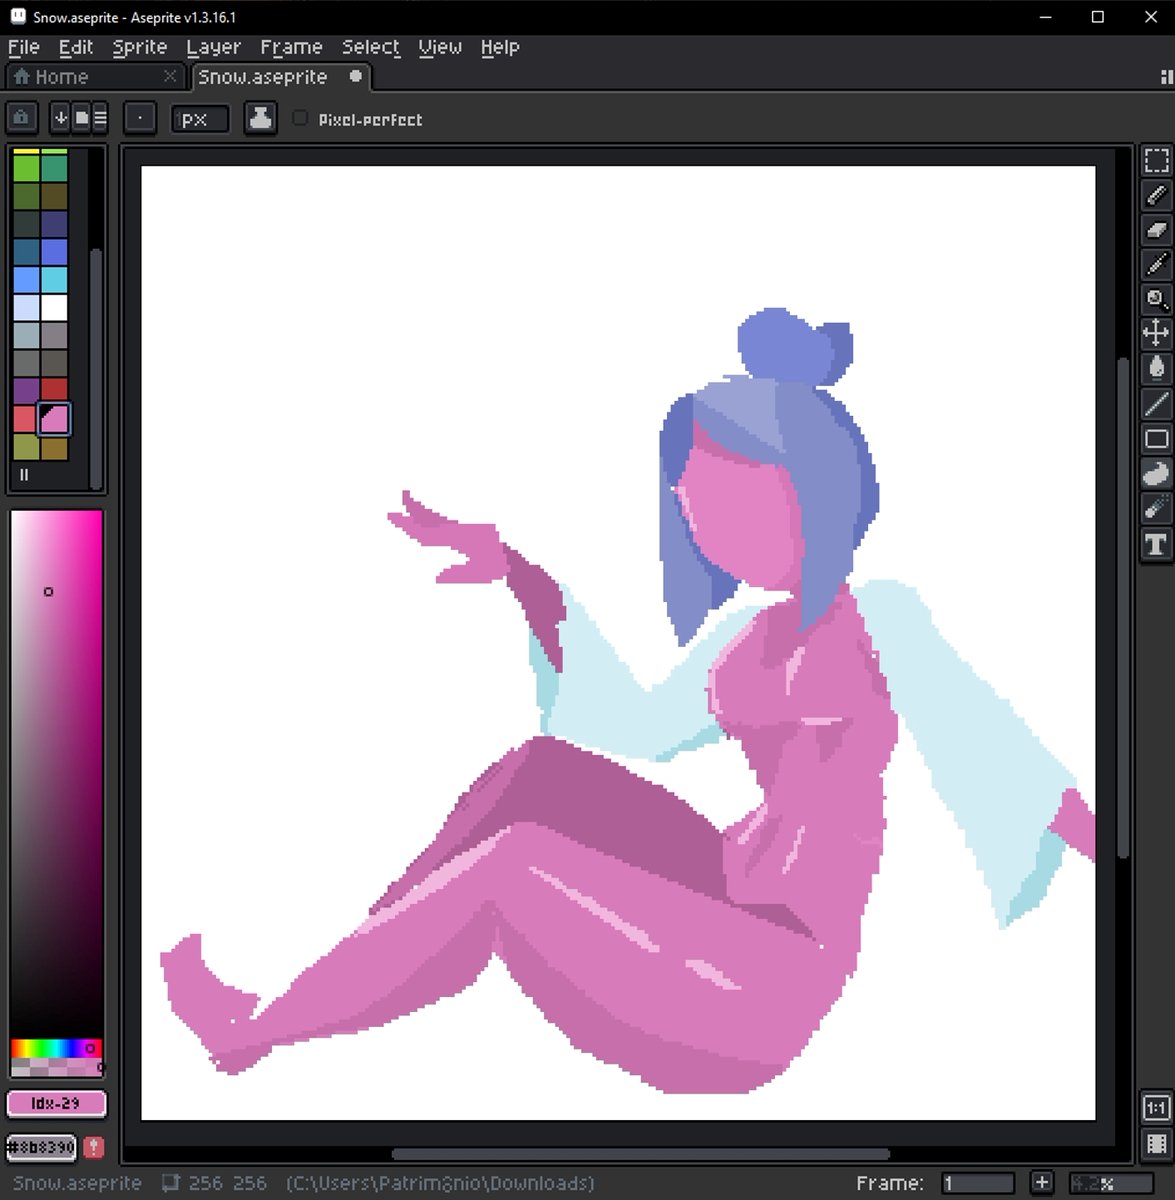
Task: Enable the Pixel-perfect checkbox
Action: click(300, 118)
